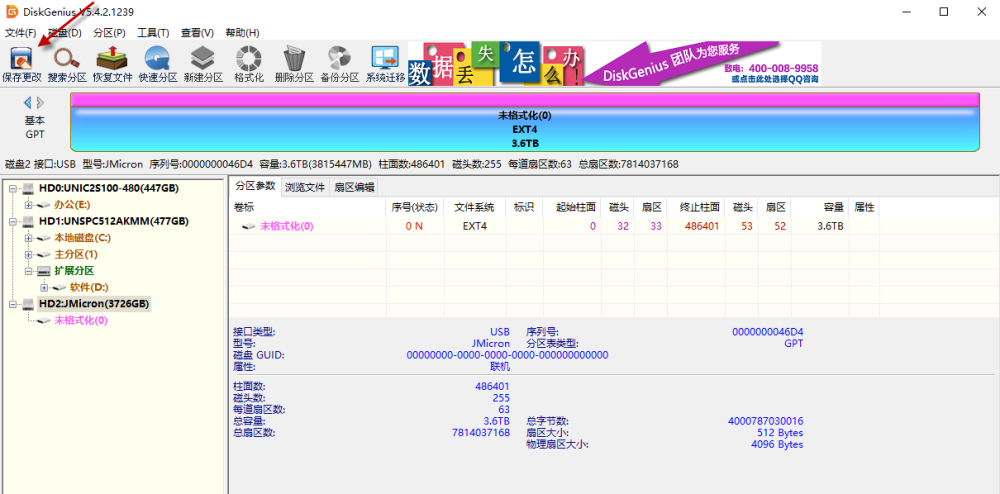This screenshot has width=1000, height=494.
Task: Click the 终止柱面 column header
Action: (x=695, y=207)
